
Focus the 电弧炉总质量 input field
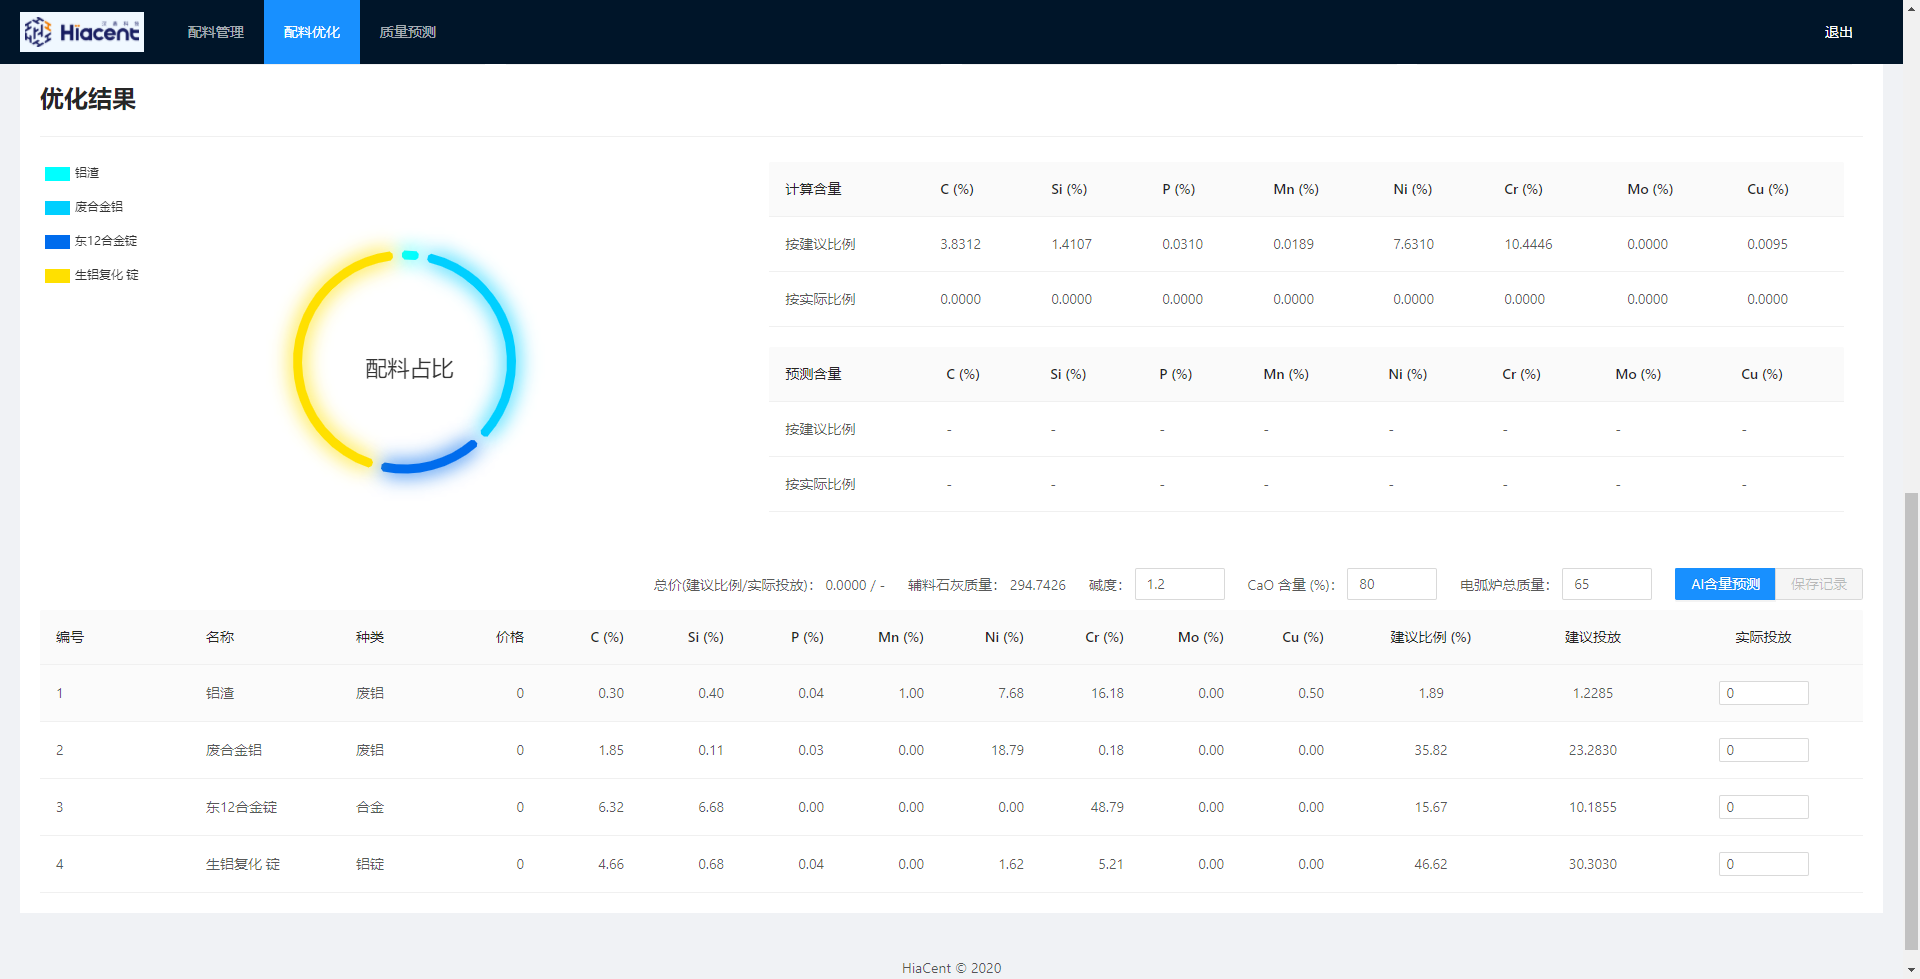click(1606, 584)
